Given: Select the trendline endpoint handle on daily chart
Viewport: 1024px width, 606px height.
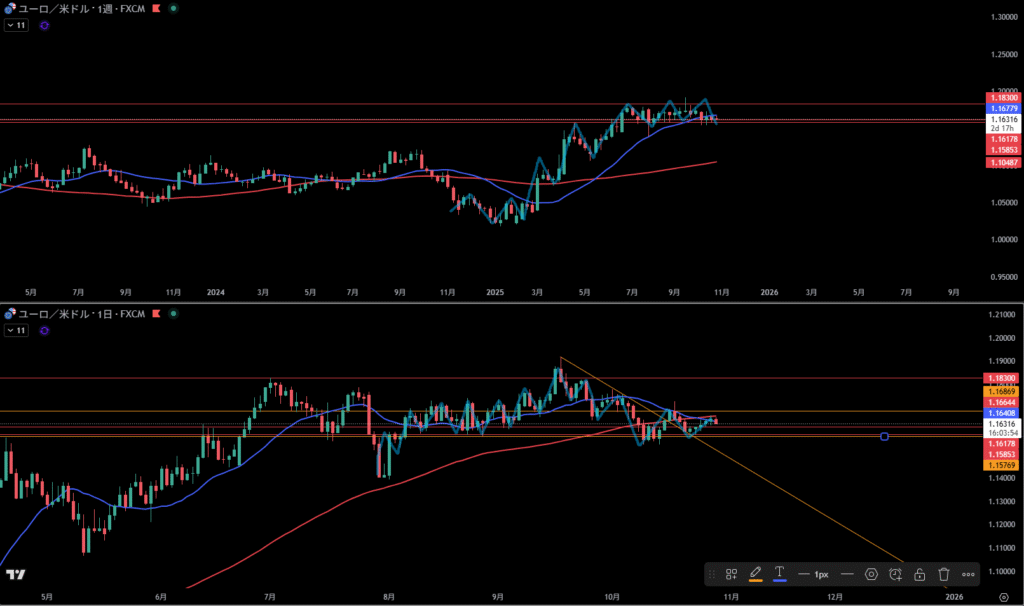Looking at the screenshot, I should coord(884,436).
